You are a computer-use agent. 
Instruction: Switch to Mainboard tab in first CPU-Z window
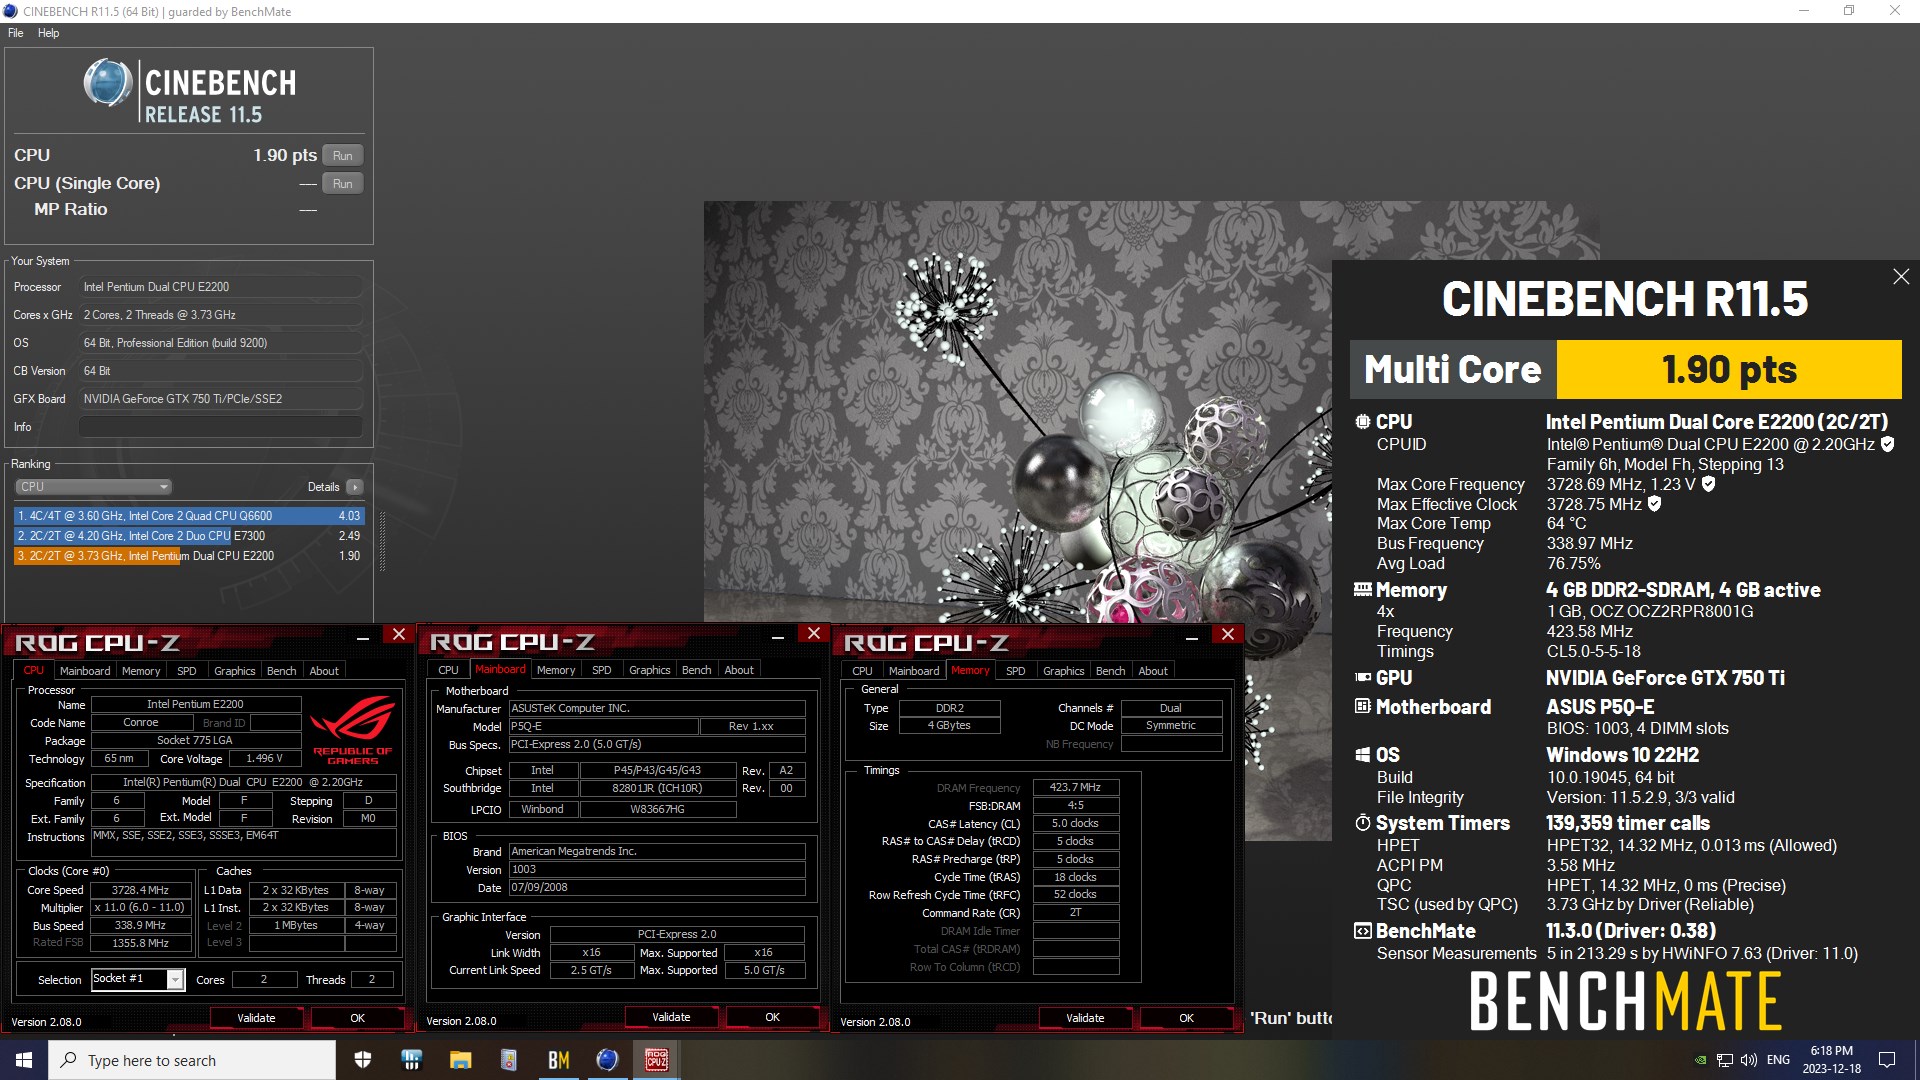tap(85, 671)
